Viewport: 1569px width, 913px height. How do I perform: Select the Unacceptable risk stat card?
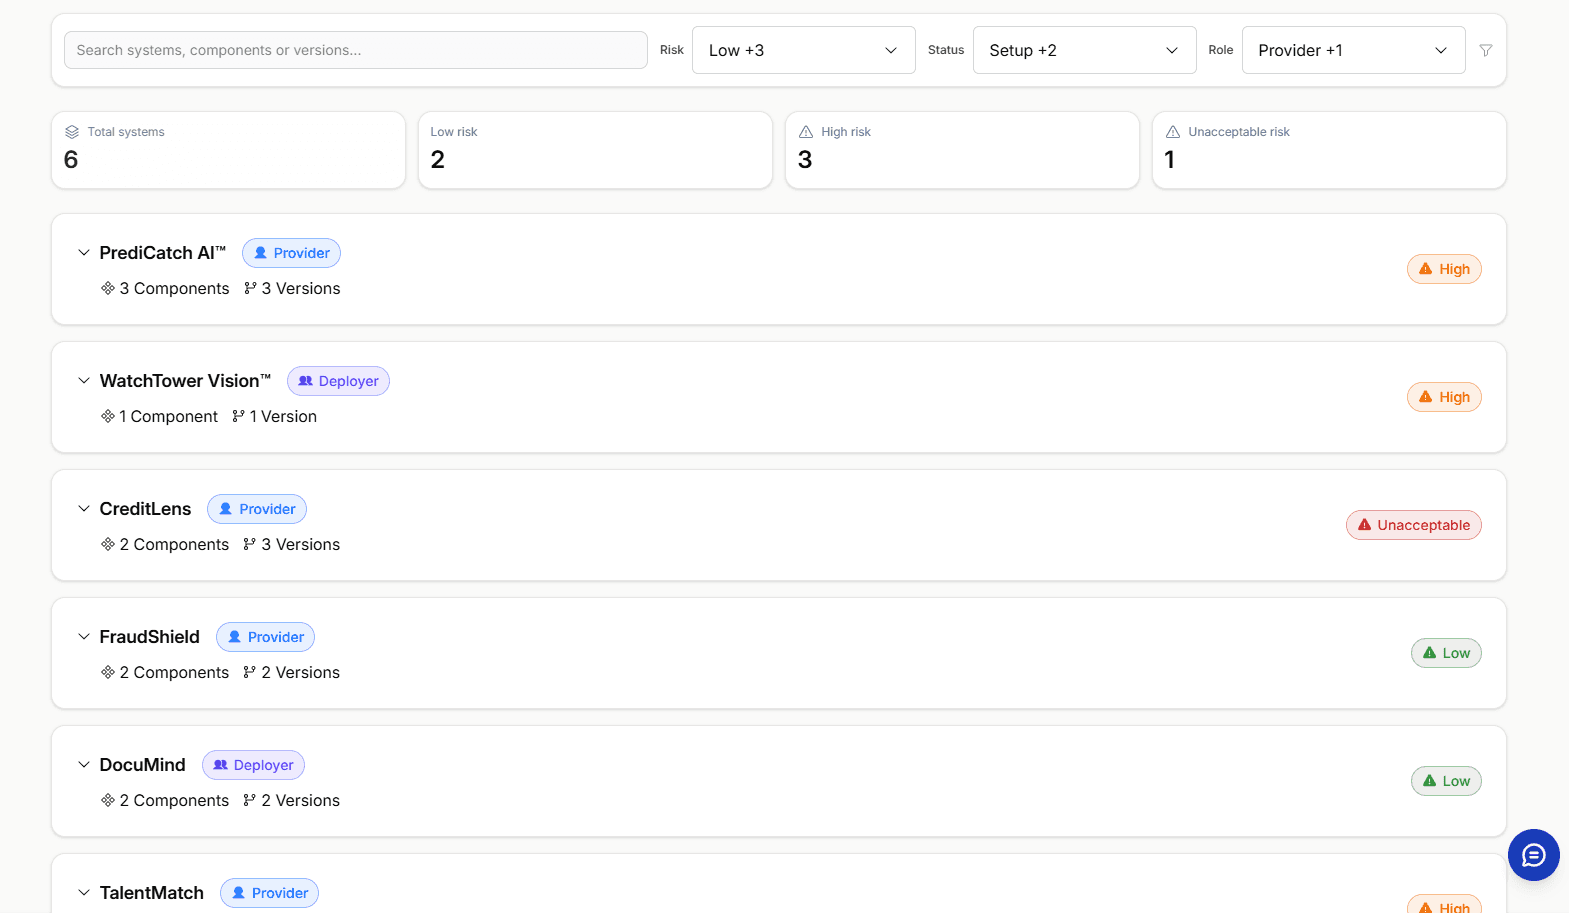coord(1329,150)
